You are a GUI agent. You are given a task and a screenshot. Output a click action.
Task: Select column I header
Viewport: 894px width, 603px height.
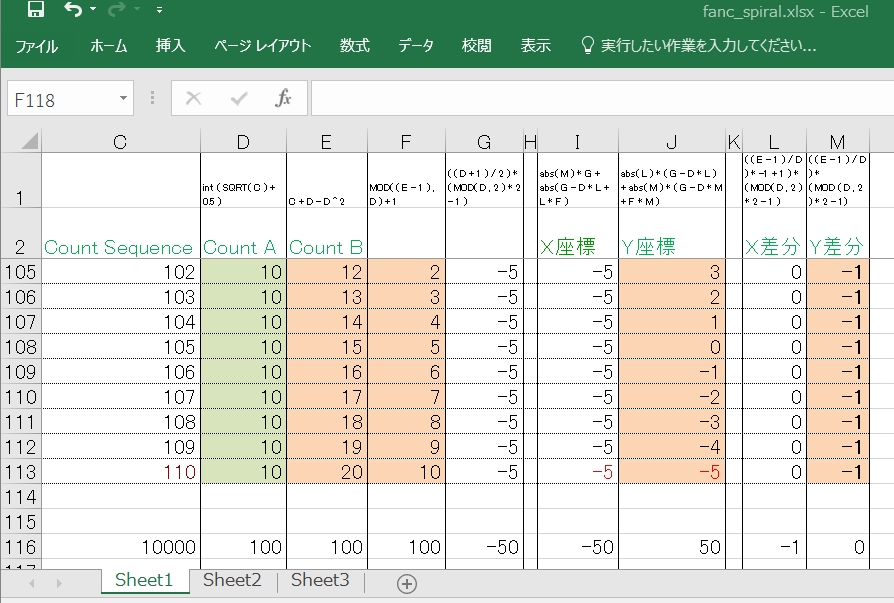[x=578, y=141]
